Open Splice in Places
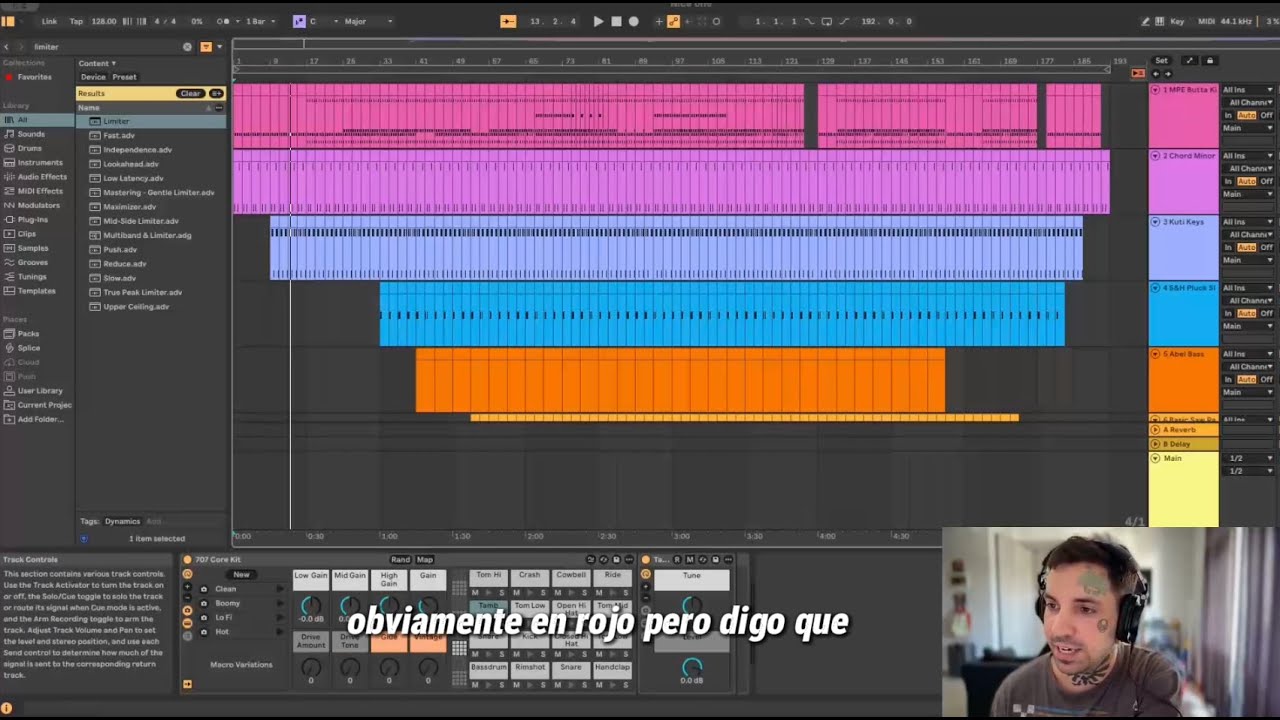This screenshot has width=1280, height=720. pos(29,348)
